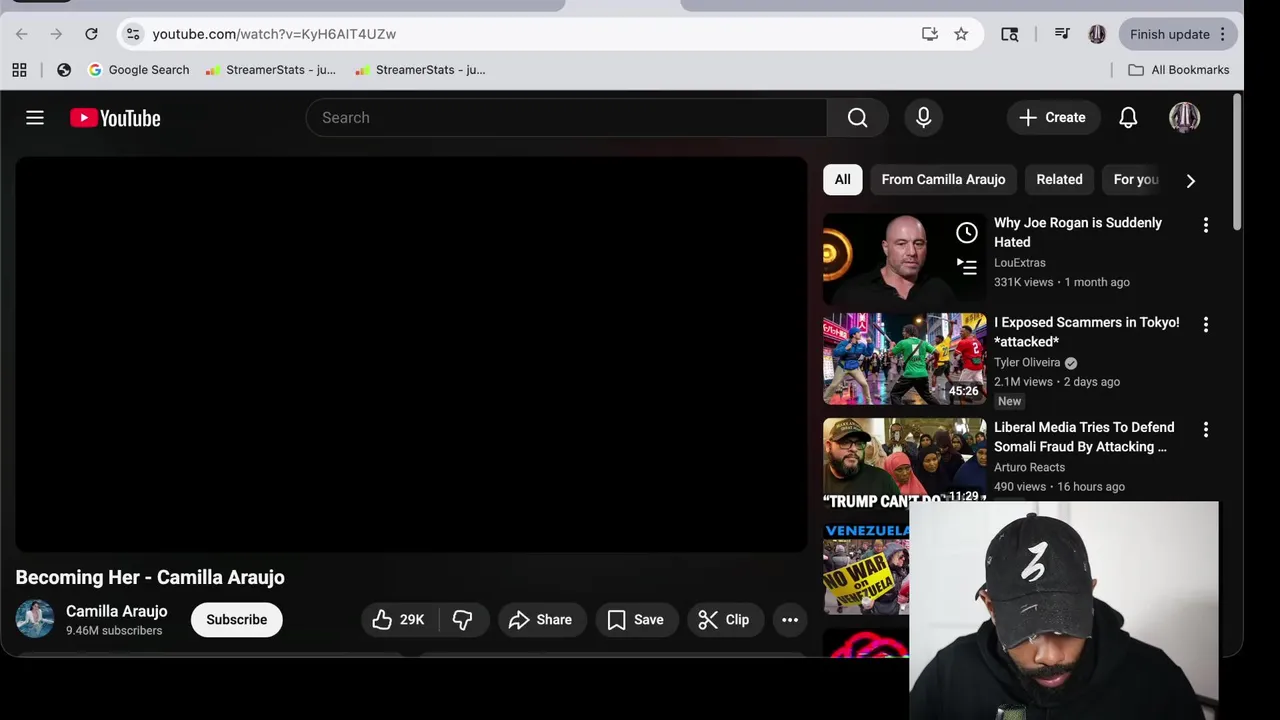Click the browser address bar URL
The width and height of the screenshot is (1280, 720).
pyautogui.click(x=274, y=34)
